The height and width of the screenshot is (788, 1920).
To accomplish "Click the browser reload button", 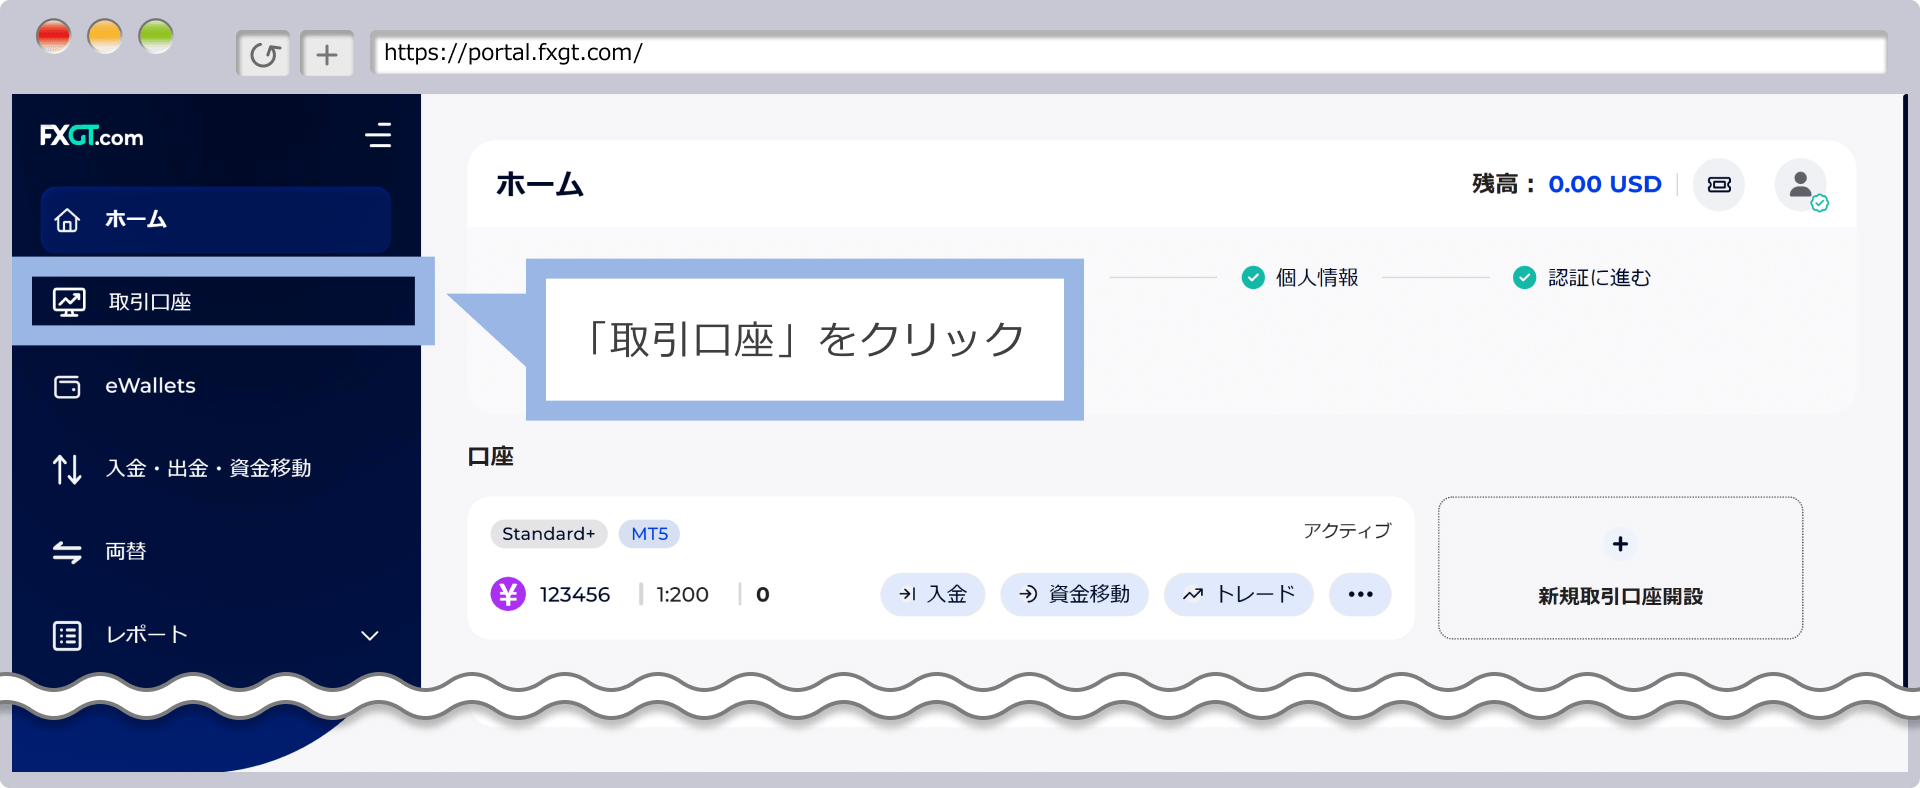I will pos(263,54).
